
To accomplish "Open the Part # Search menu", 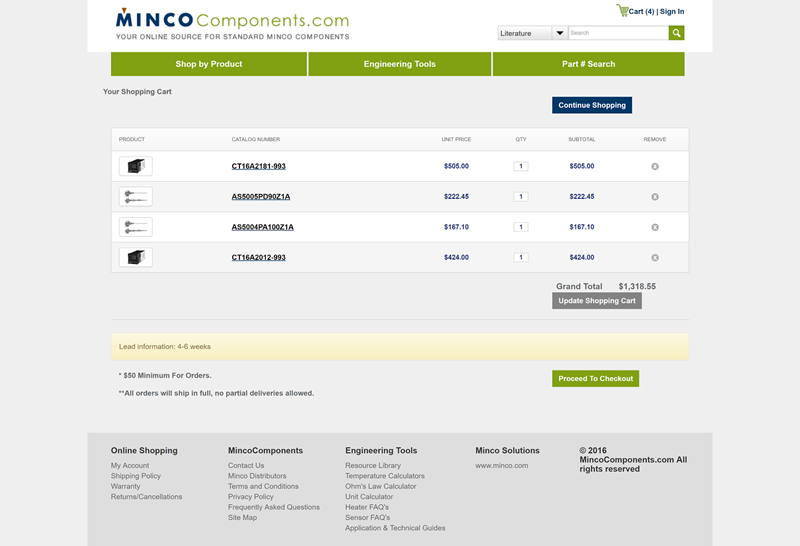I will click(588, 64).
